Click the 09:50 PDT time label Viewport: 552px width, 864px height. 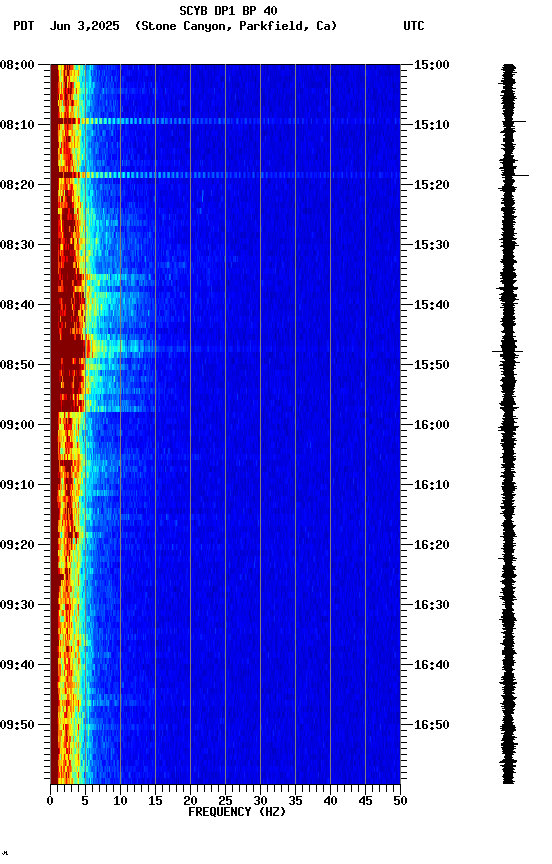[17, 725]
